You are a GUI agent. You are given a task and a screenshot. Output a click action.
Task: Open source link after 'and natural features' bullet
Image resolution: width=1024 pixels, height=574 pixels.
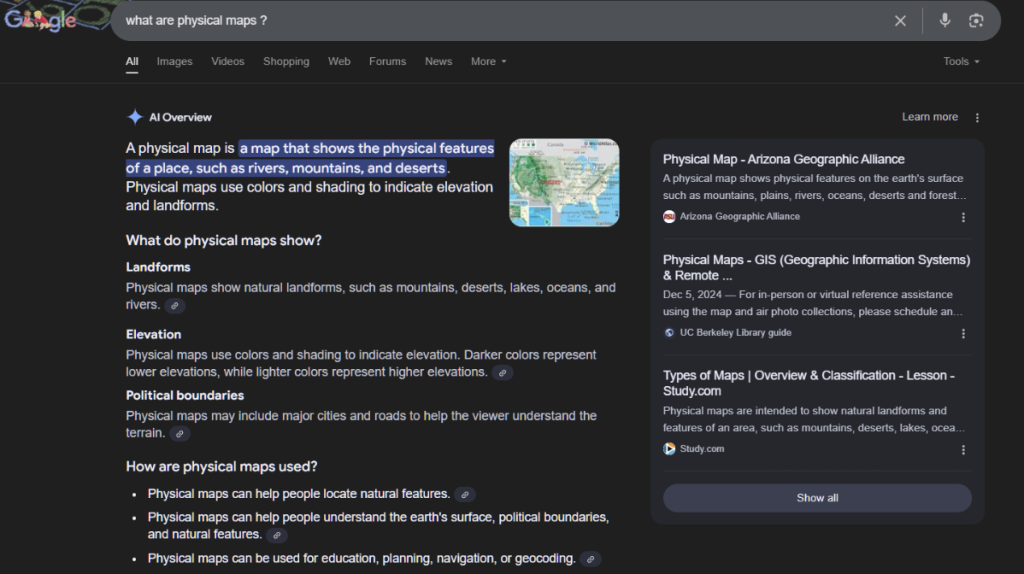(277, 535)
